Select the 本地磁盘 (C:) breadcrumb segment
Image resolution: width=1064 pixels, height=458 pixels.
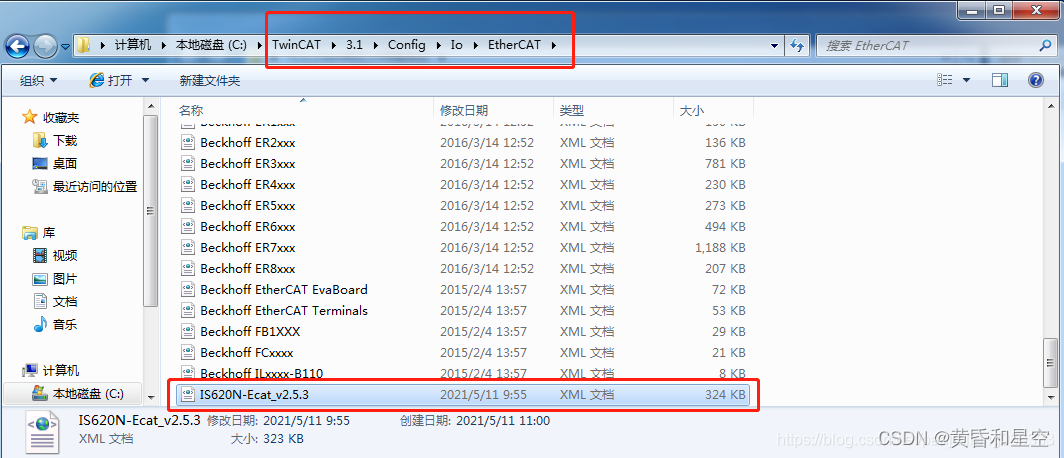coord(211,45)
